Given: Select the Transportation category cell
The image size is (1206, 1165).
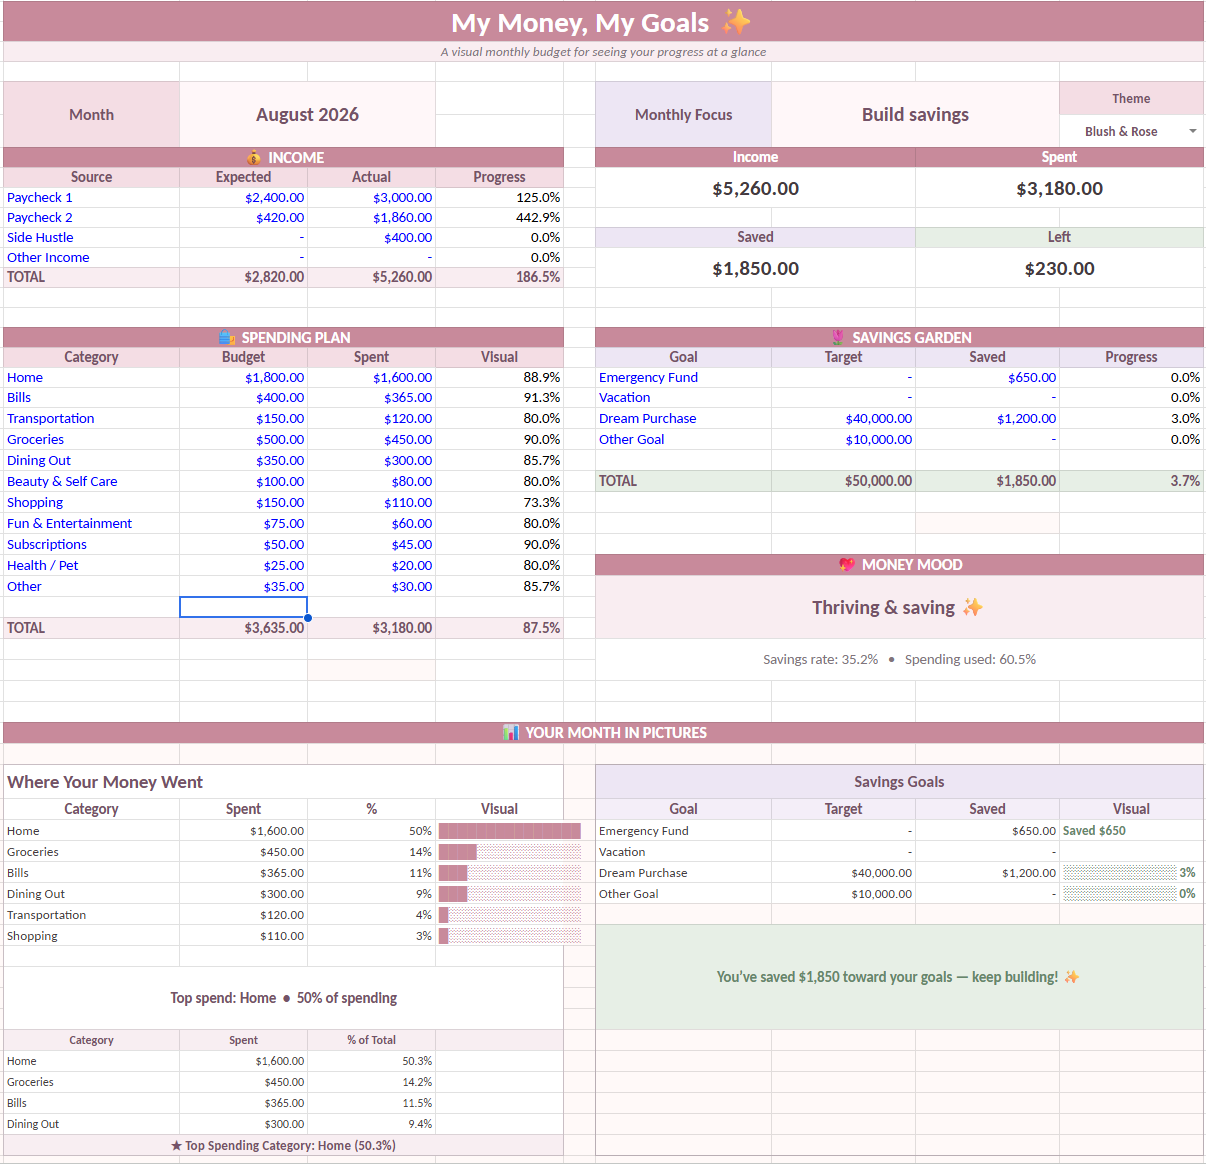Looking at the screenshot, I should click(91, 418).
